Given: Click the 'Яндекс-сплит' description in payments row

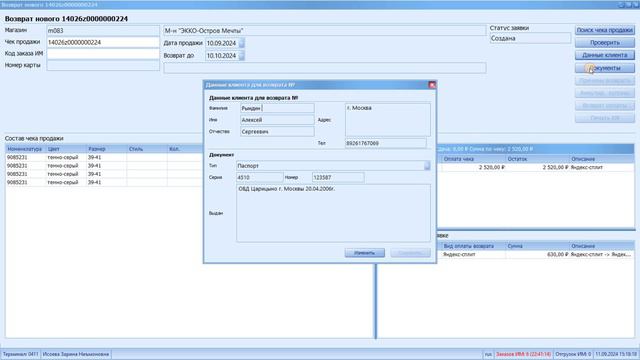Looking at the screenshot, I should pyautogui.click(x=587, y=167).
